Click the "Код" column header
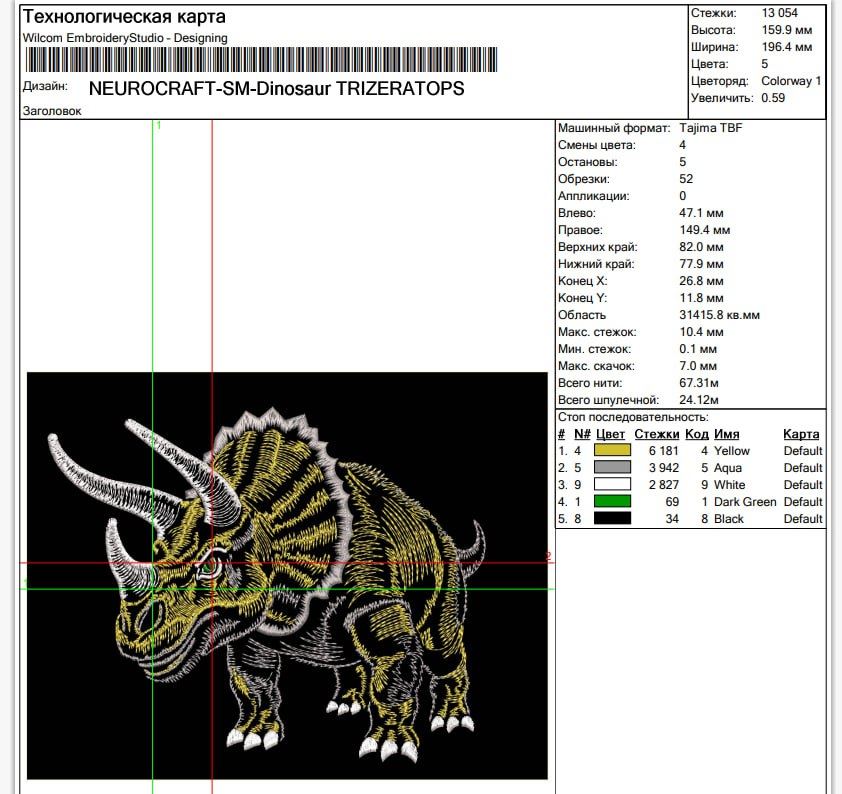Image resolution: width=842 pixels, height=794 pixels. [x=696, y=434]
